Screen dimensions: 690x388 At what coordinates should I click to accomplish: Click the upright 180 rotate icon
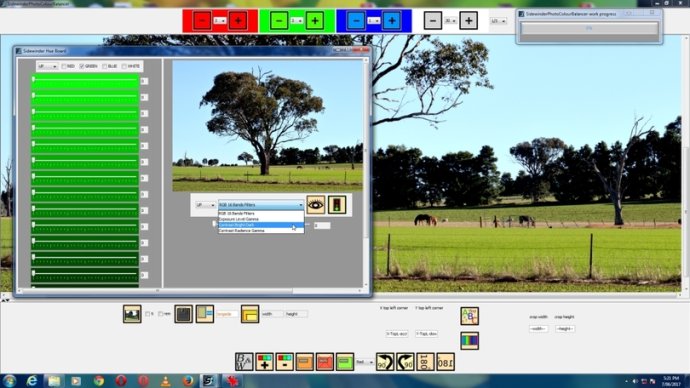tap(425, 362)
